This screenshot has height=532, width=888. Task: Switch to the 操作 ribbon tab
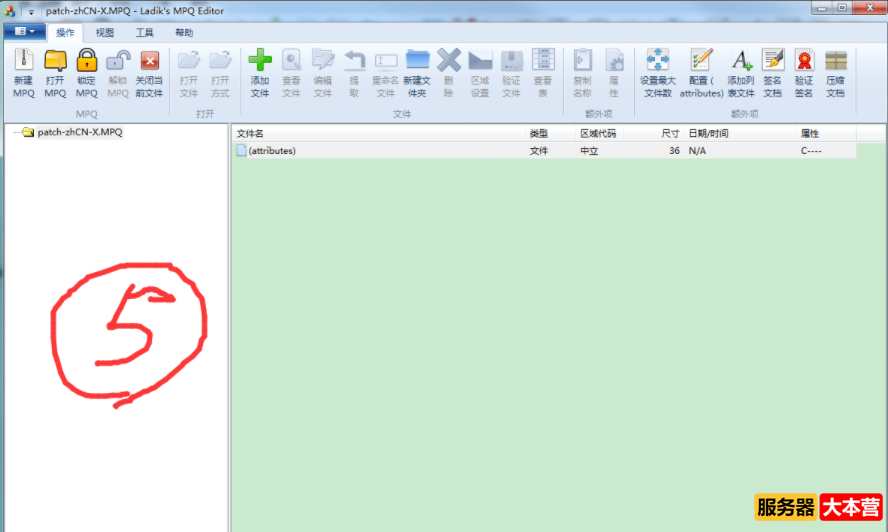(x=65, y=33)
